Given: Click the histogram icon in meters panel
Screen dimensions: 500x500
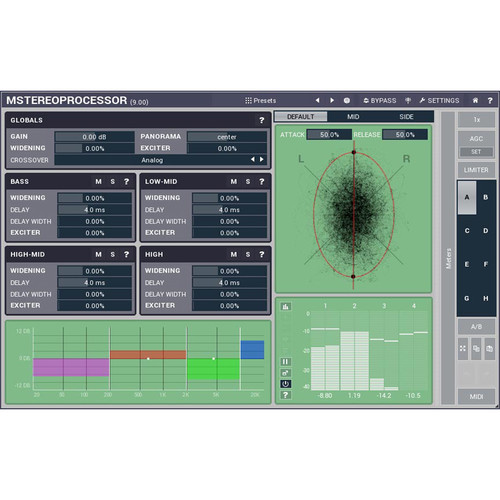Looking at the screenshot, I should tap(285, 307).
